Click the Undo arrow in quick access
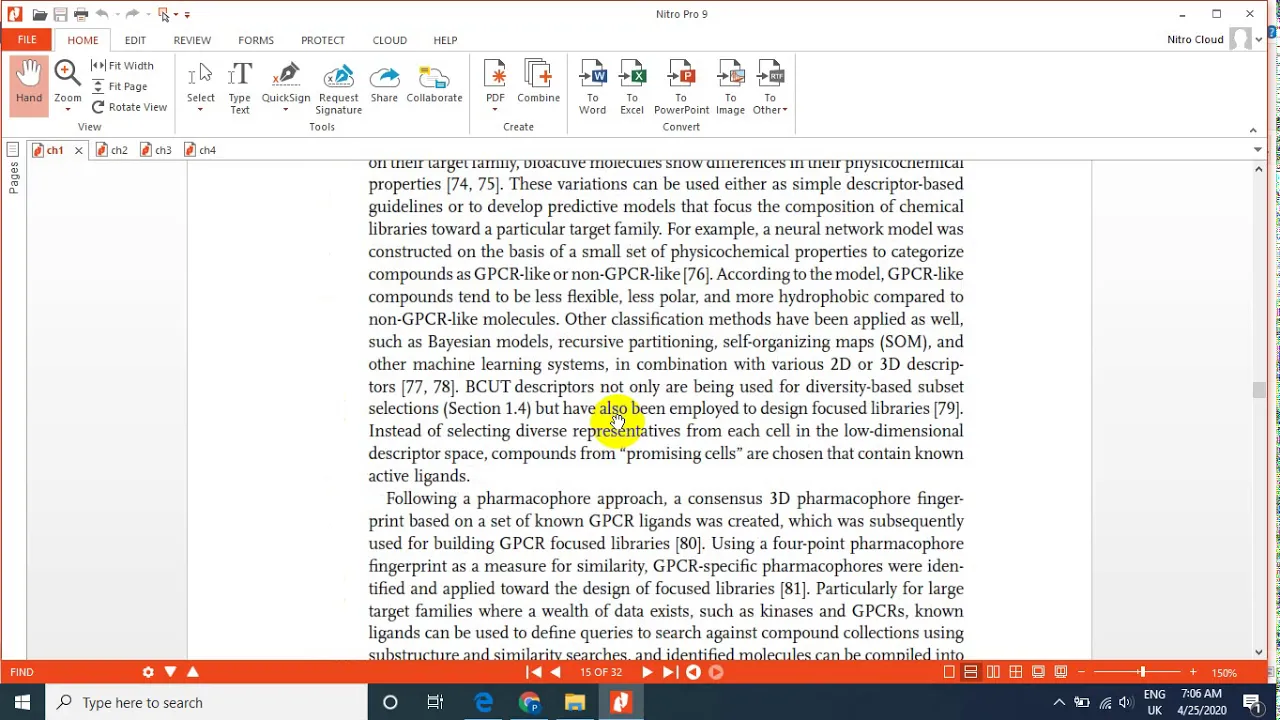This screenshot has height=720, width=1280. pyautogui.click(x=102, y=14)
